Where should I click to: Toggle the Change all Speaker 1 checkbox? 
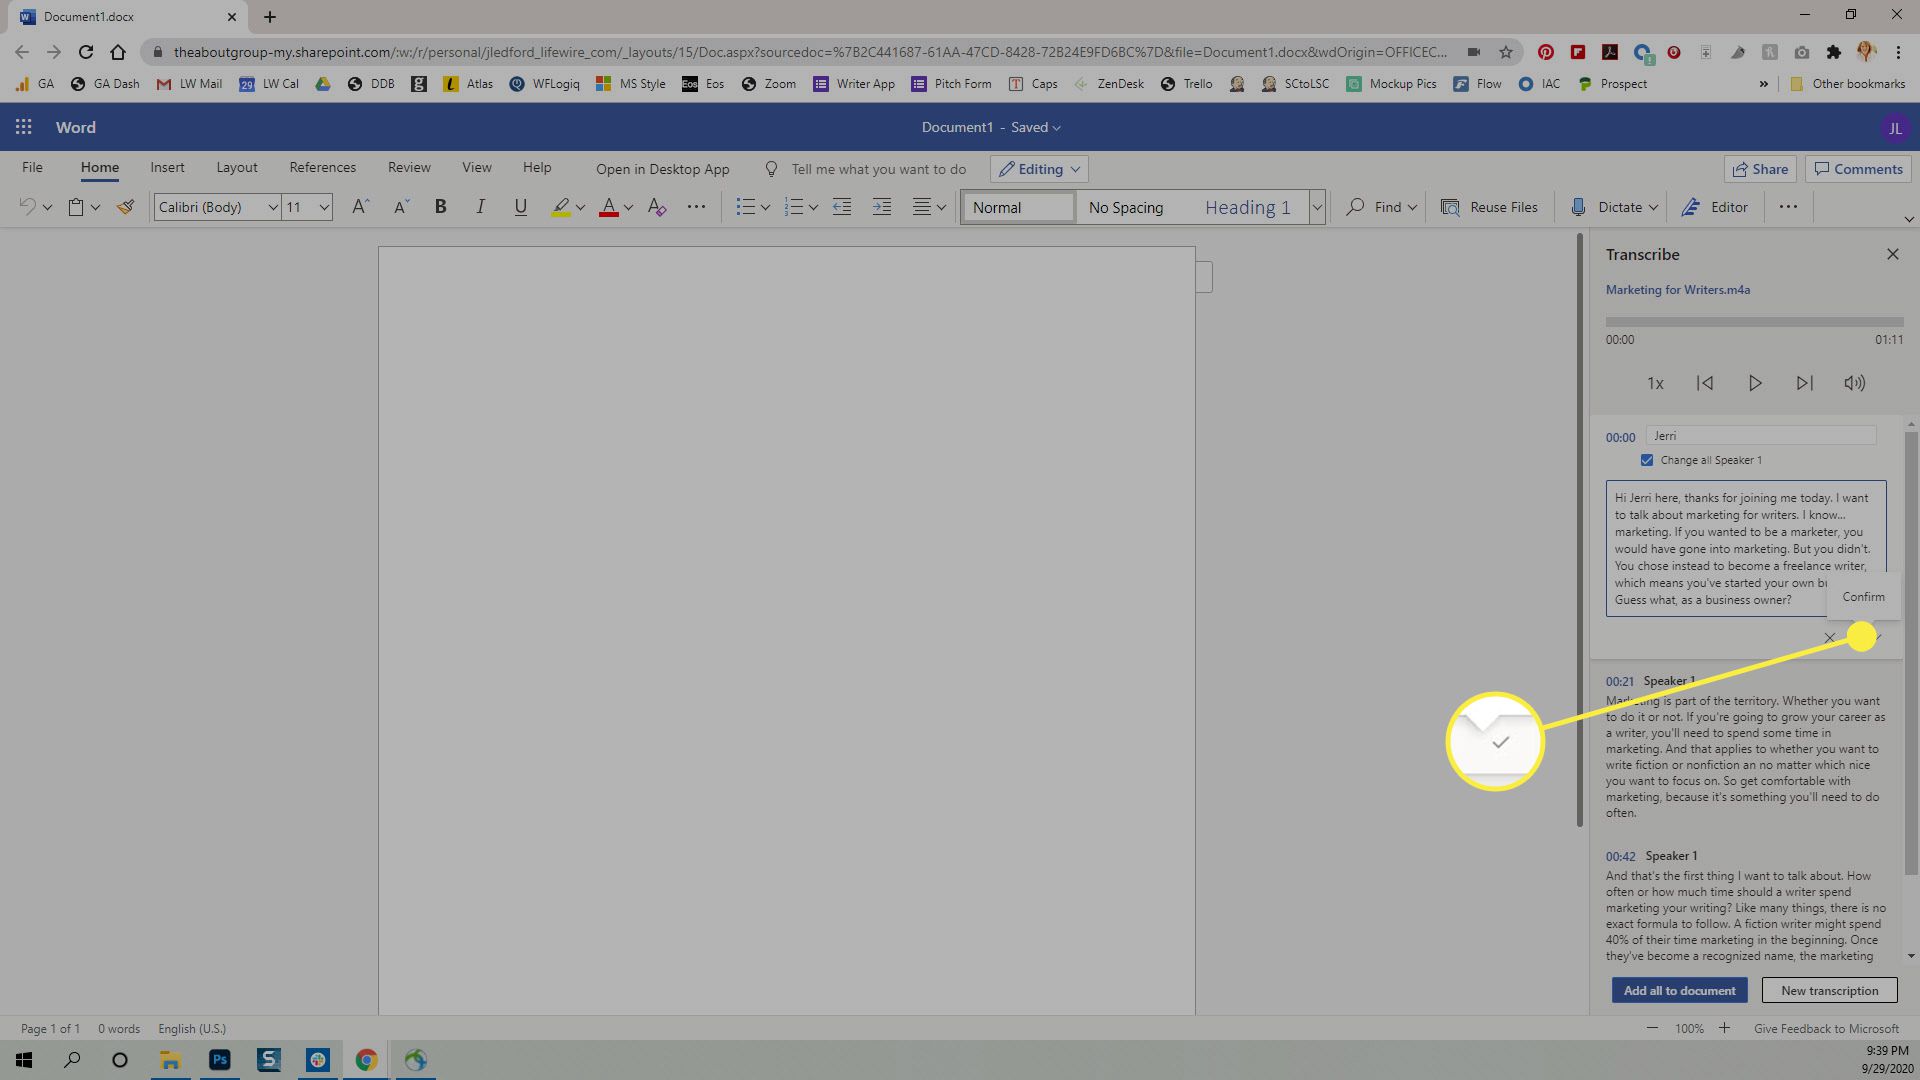pos(1646,459)
